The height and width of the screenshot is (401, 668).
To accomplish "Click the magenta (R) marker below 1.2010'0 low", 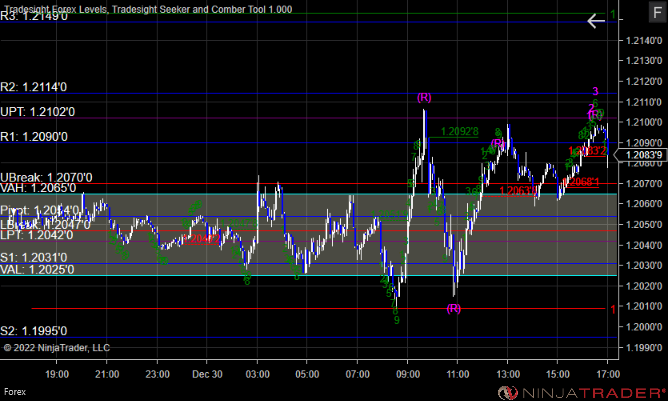I will point(454,309).
